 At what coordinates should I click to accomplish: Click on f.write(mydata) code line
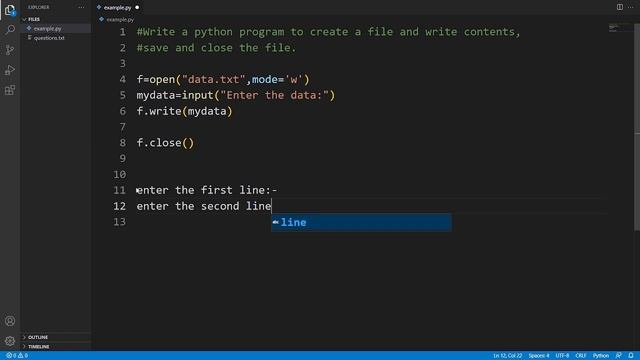pos(184,111)
